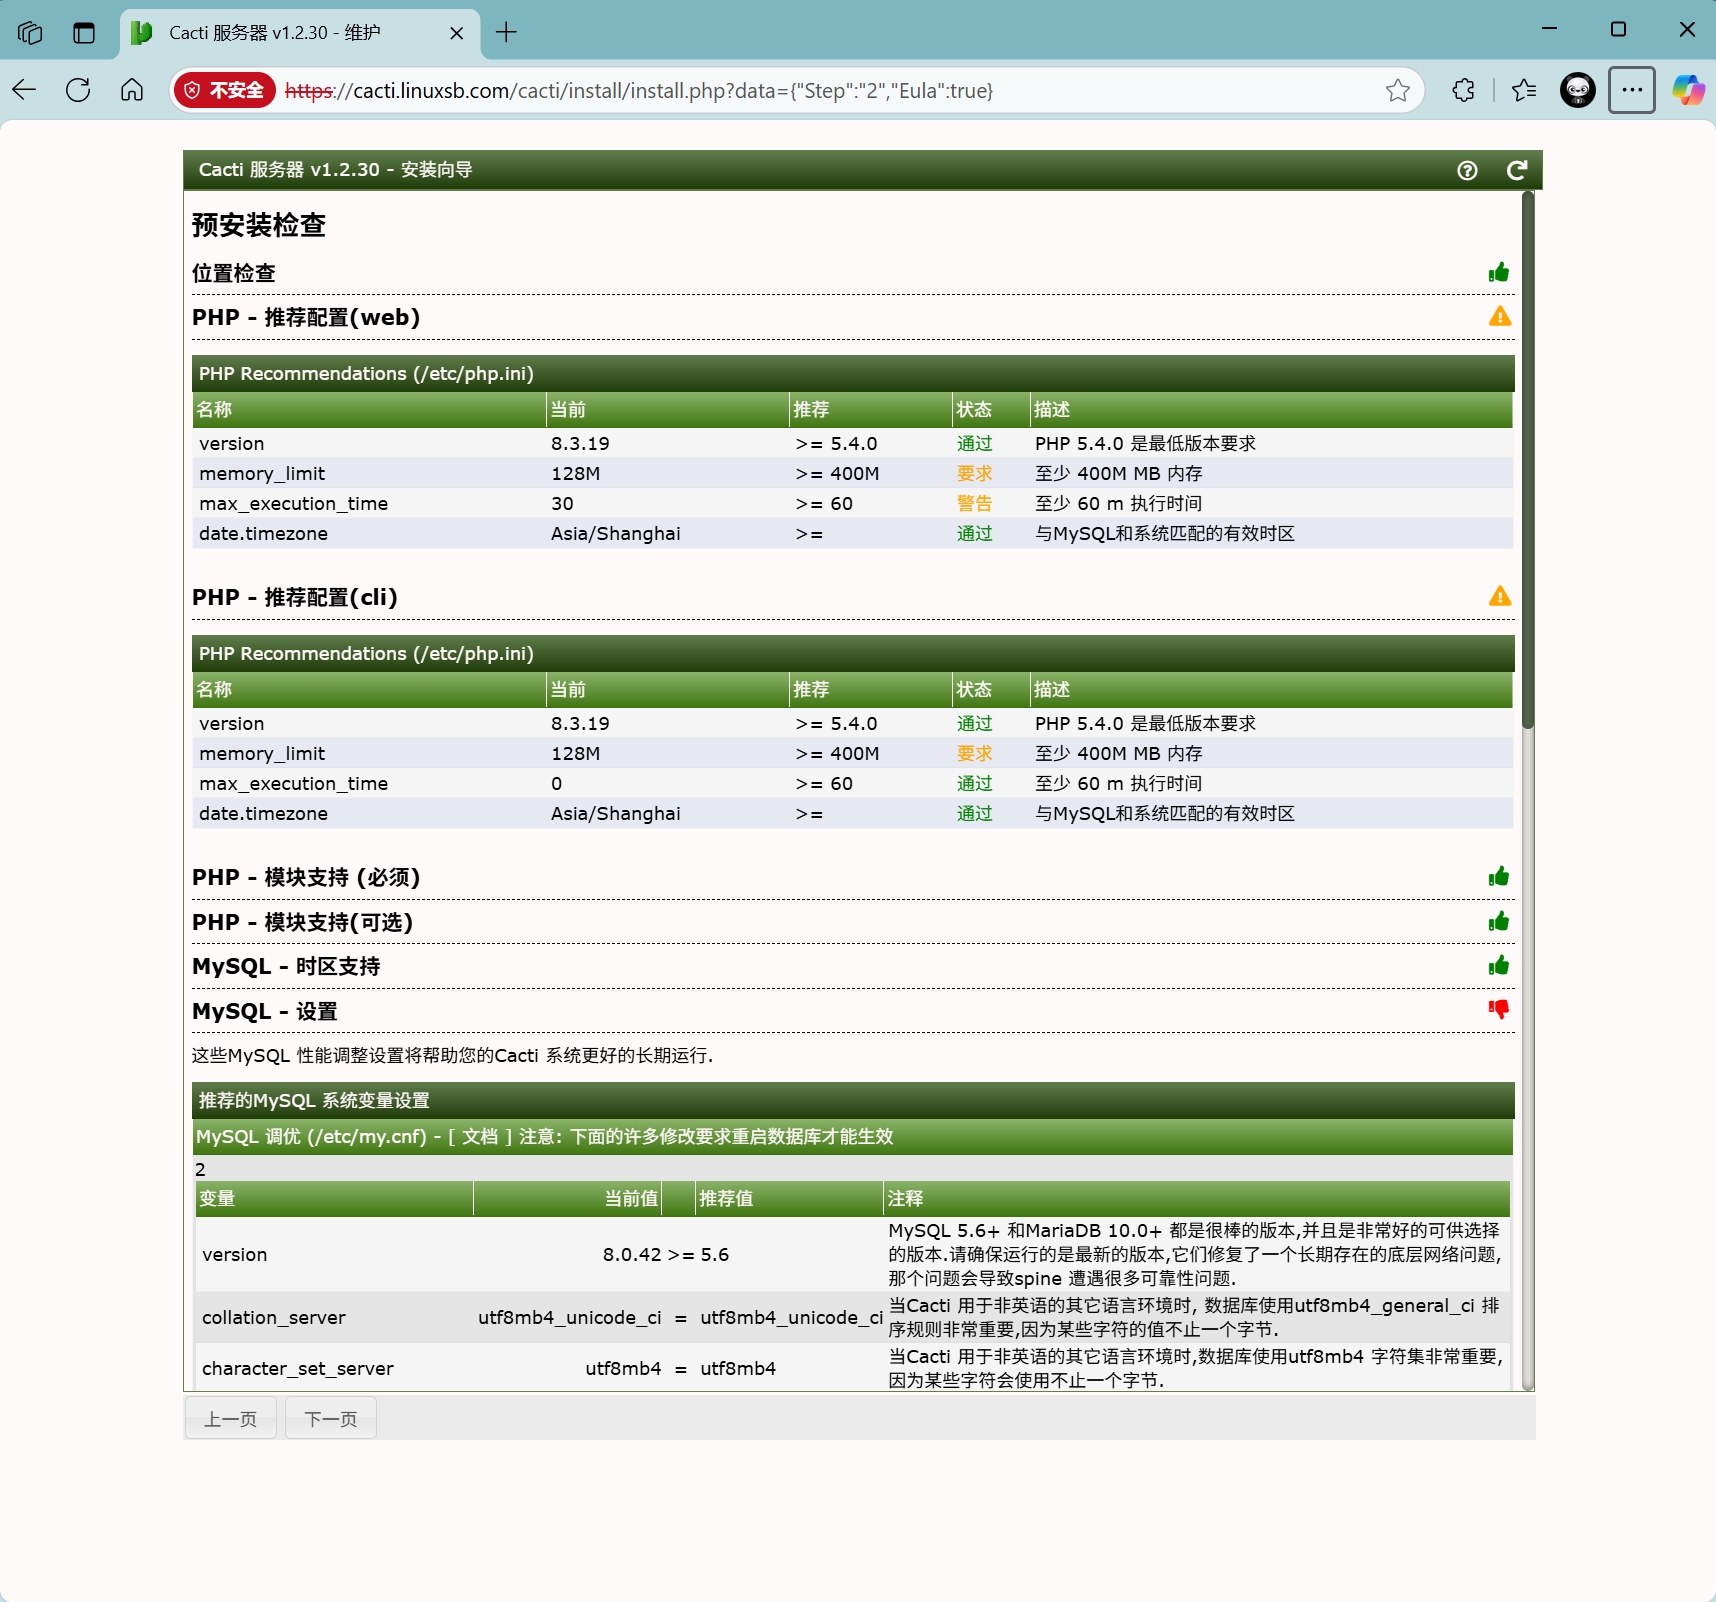Open the browser settings and more menu
Viewport: 1716px width, 1602px height.
click(x=1632, y=90)
